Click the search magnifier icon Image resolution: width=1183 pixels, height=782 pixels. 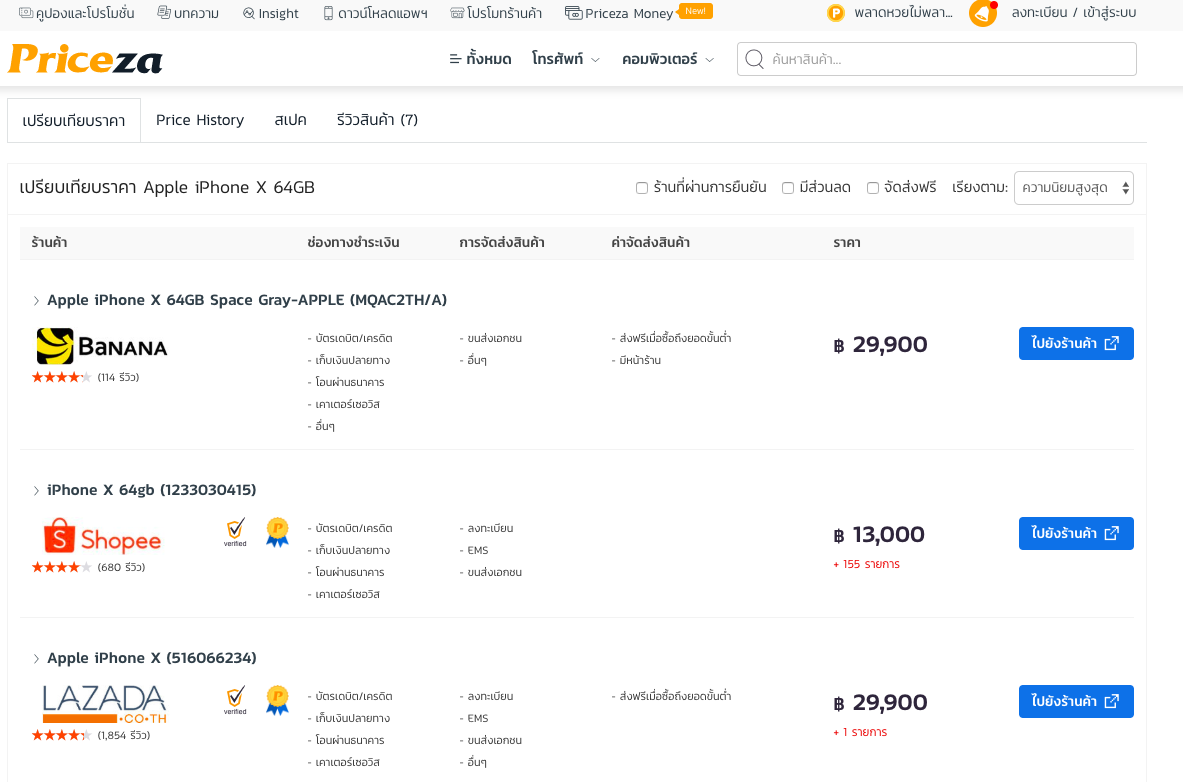tap(754, 59)
